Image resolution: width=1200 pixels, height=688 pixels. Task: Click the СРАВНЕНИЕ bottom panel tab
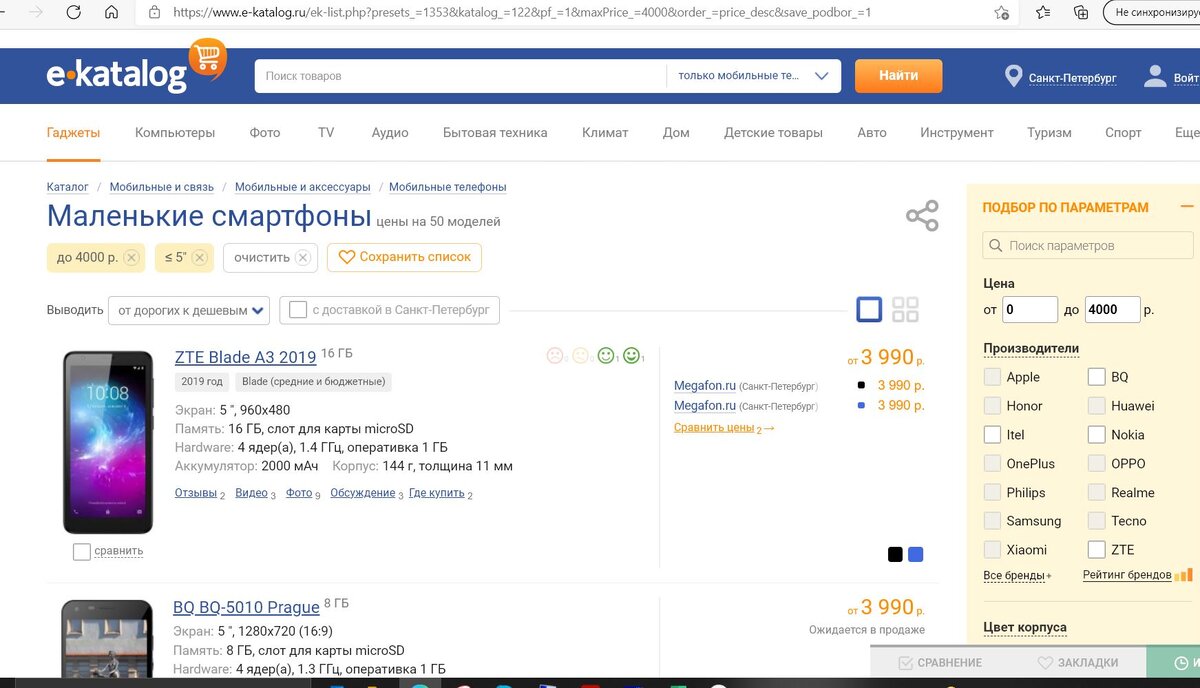pyautogui.click(x=940, y=662)
